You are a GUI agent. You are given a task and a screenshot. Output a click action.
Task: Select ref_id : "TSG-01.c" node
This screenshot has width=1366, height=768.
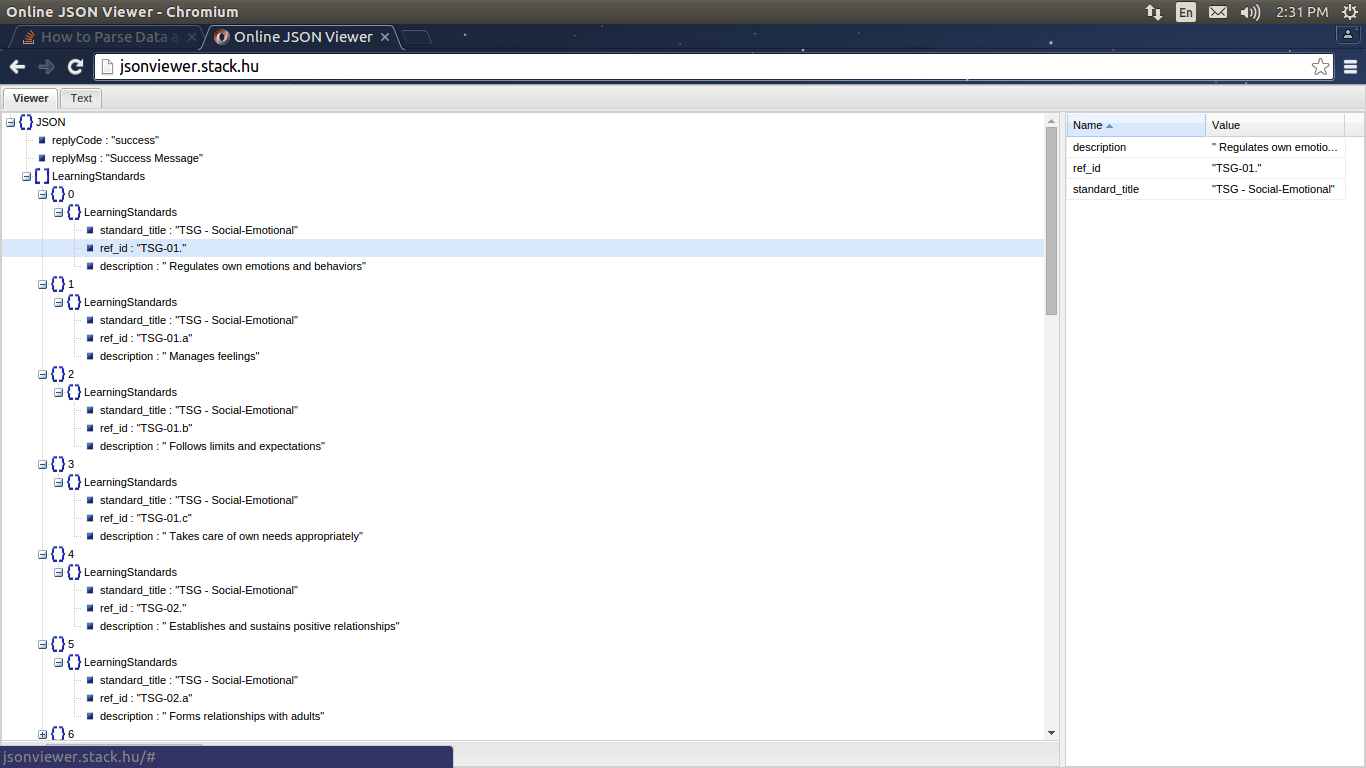pos(146,518)
